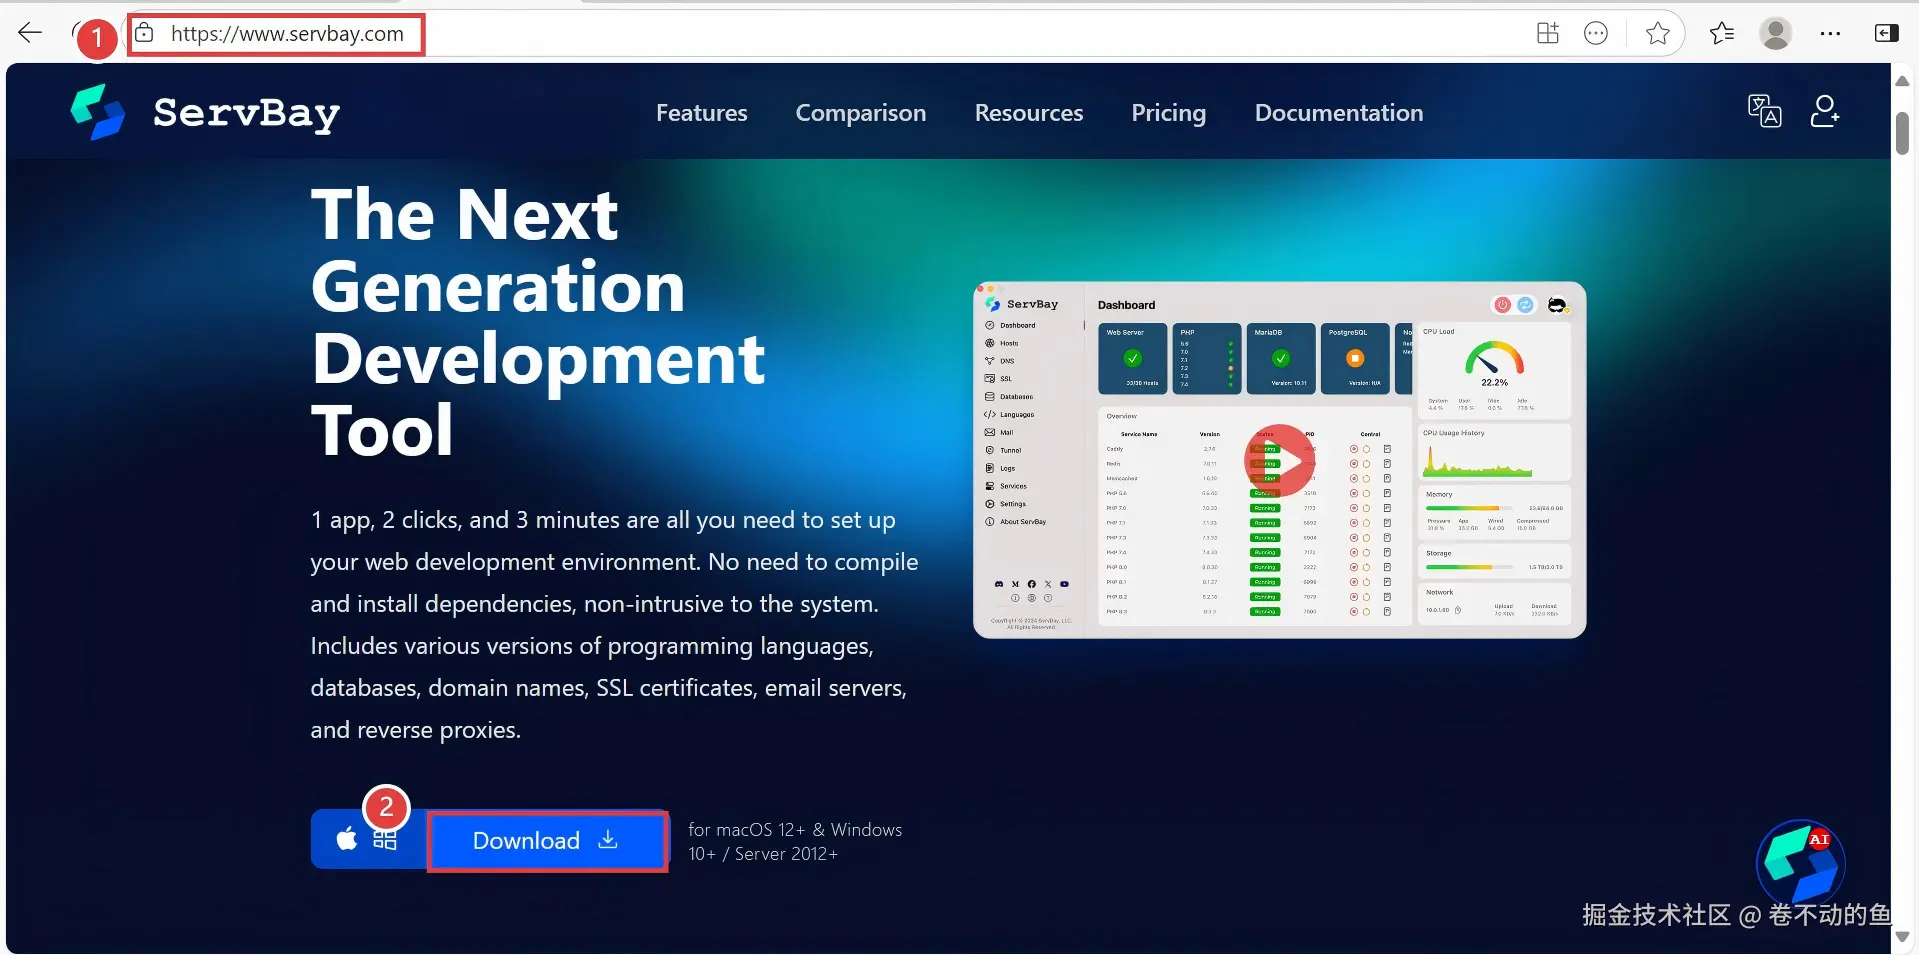Click the page scrollbar down arrow
Screen dimensions: 1919x955
[x=1902, y=937]
